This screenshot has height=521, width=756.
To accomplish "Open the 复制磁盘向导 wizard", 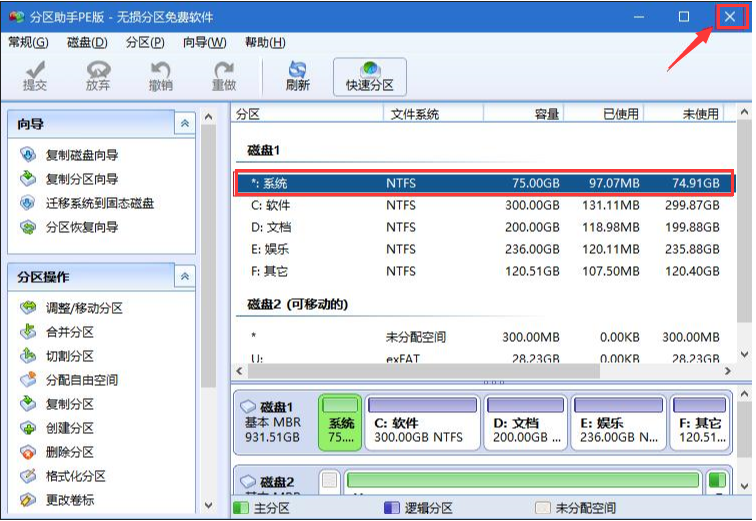I will 82,155.
